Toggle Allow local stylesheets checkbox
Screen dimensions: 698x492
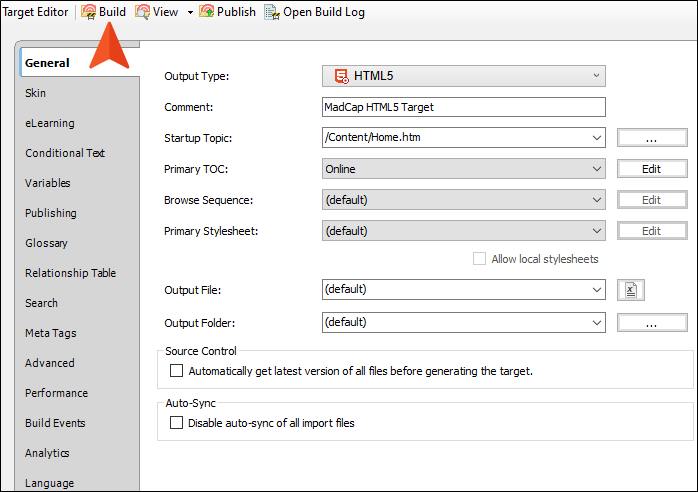tap(479, 259)
